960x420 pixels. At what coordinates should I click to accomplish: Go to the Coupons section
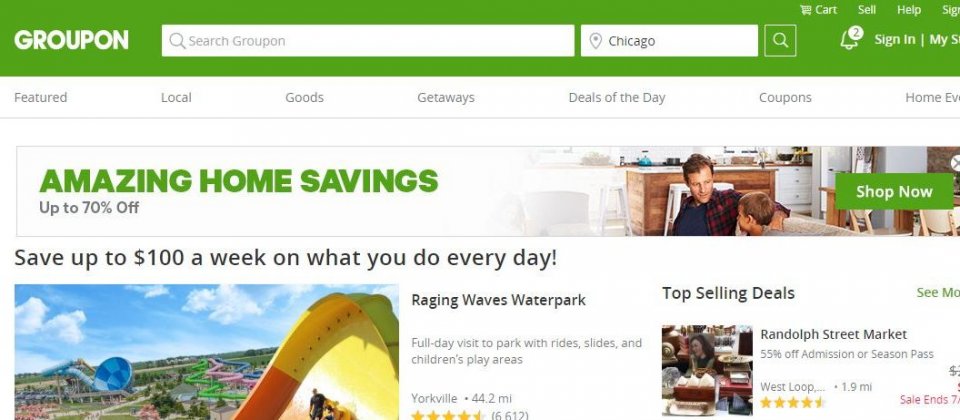click(x=785, y=97)
